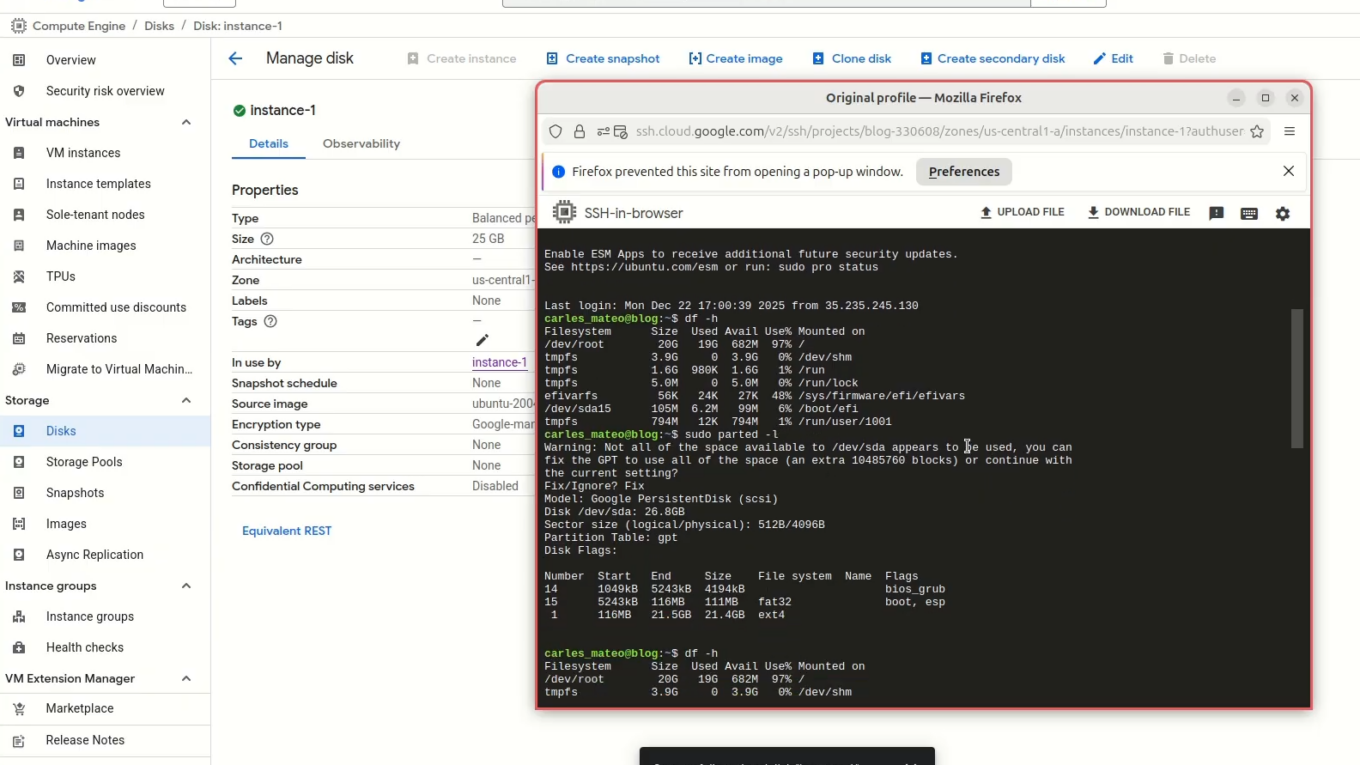Switch to the Observability tab
This screenshot has width=1360, height=765.
tap(361, 144)
